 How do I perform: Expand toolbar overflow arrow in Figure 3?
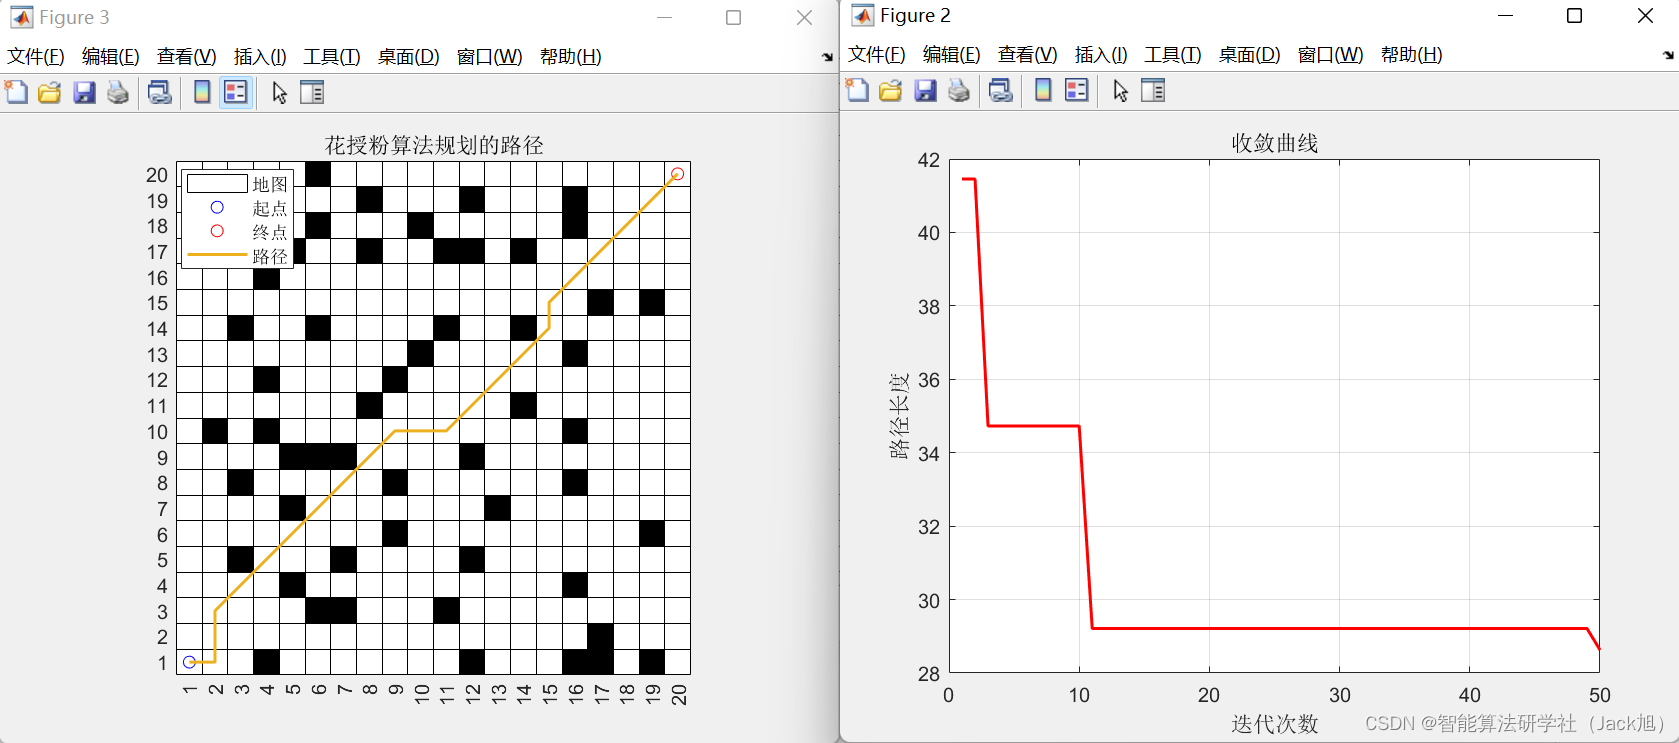click(827, 58)
